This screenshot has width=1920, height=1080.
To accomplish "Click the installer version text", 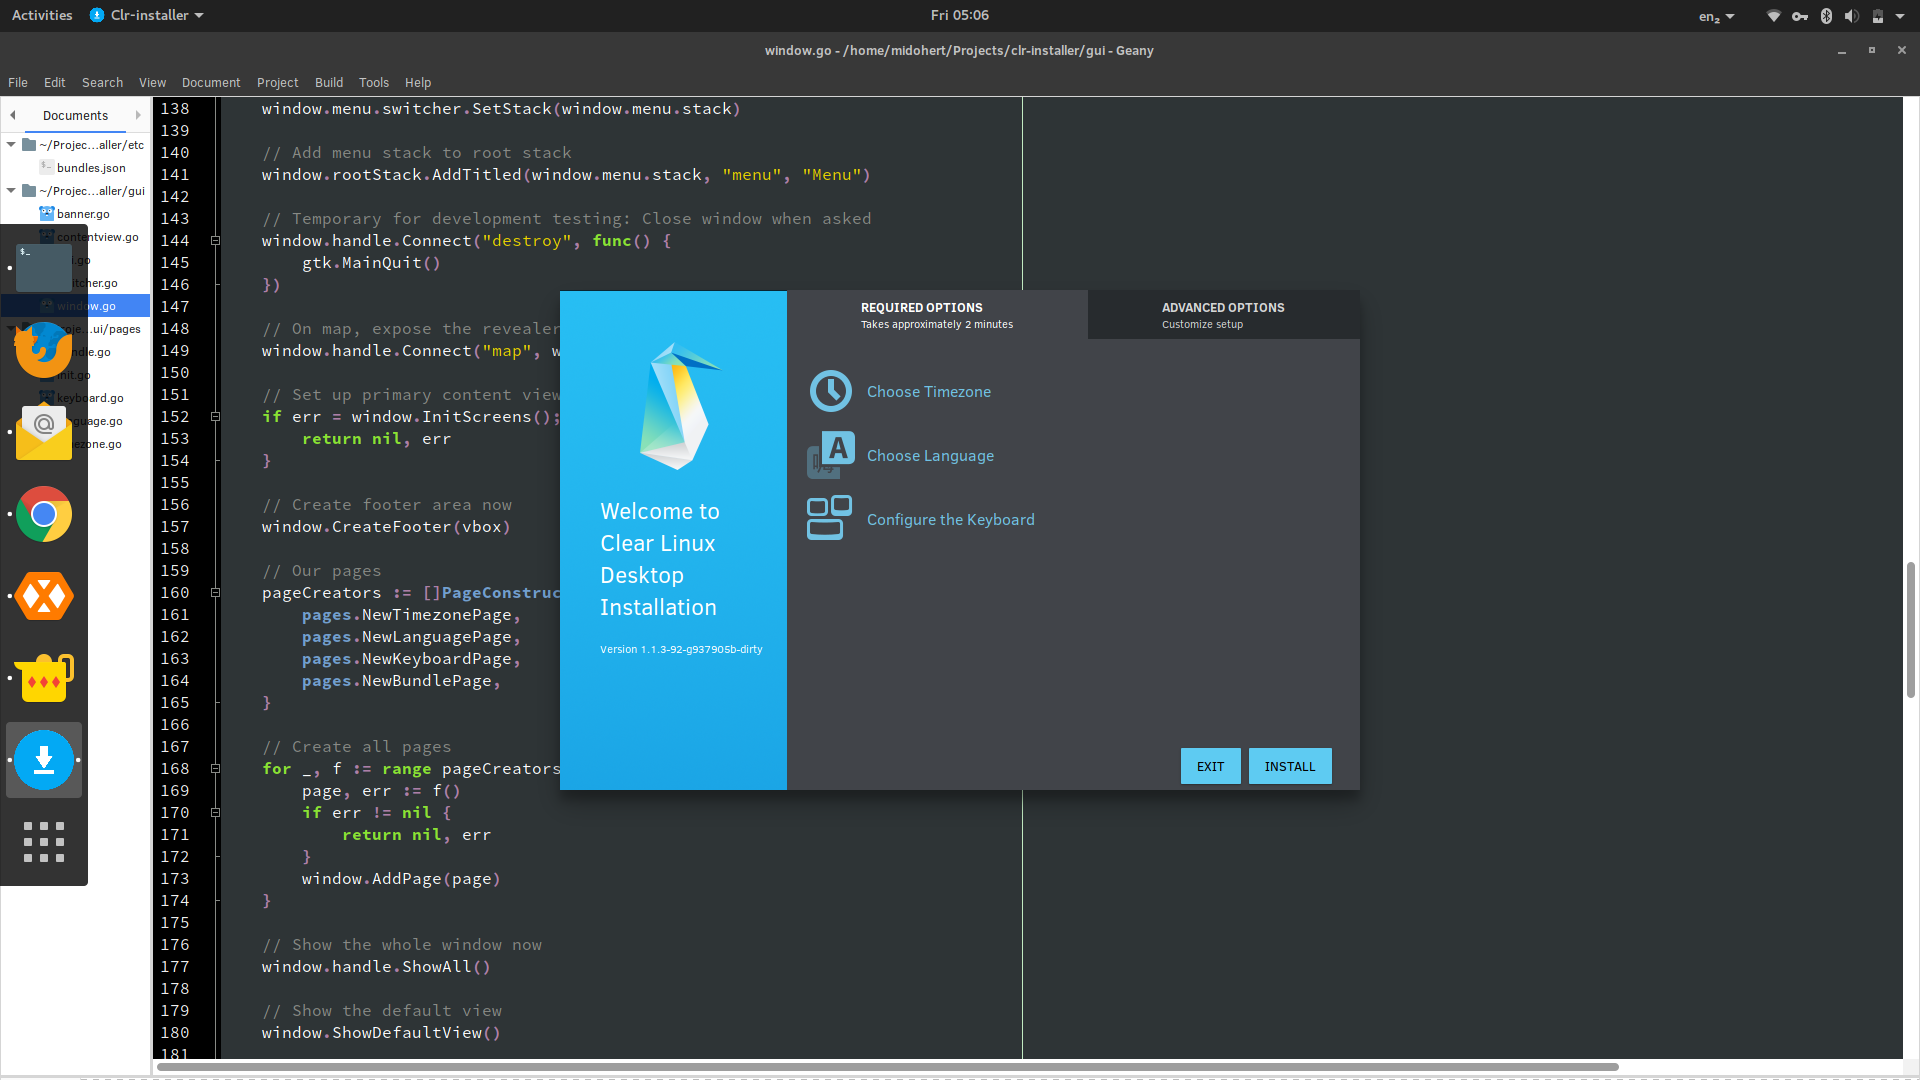I will (x=681, y=649).
